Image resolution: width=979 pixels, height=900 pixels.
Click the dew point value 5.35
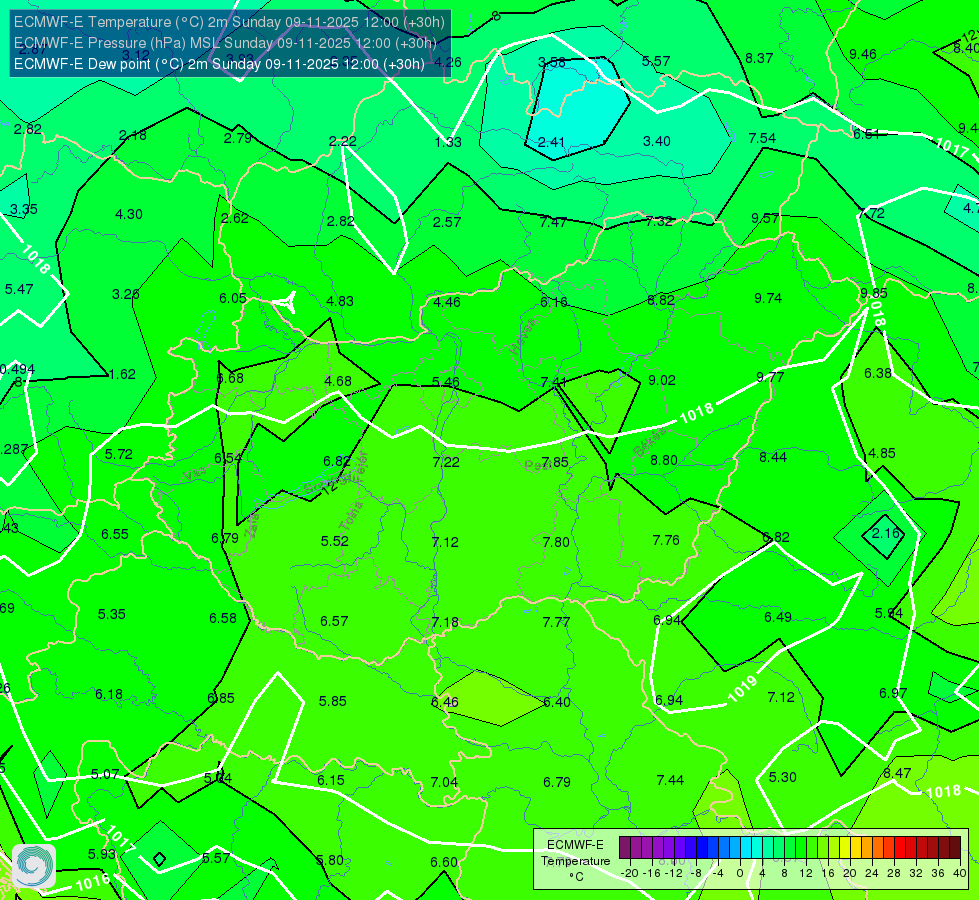click(112, 615)
